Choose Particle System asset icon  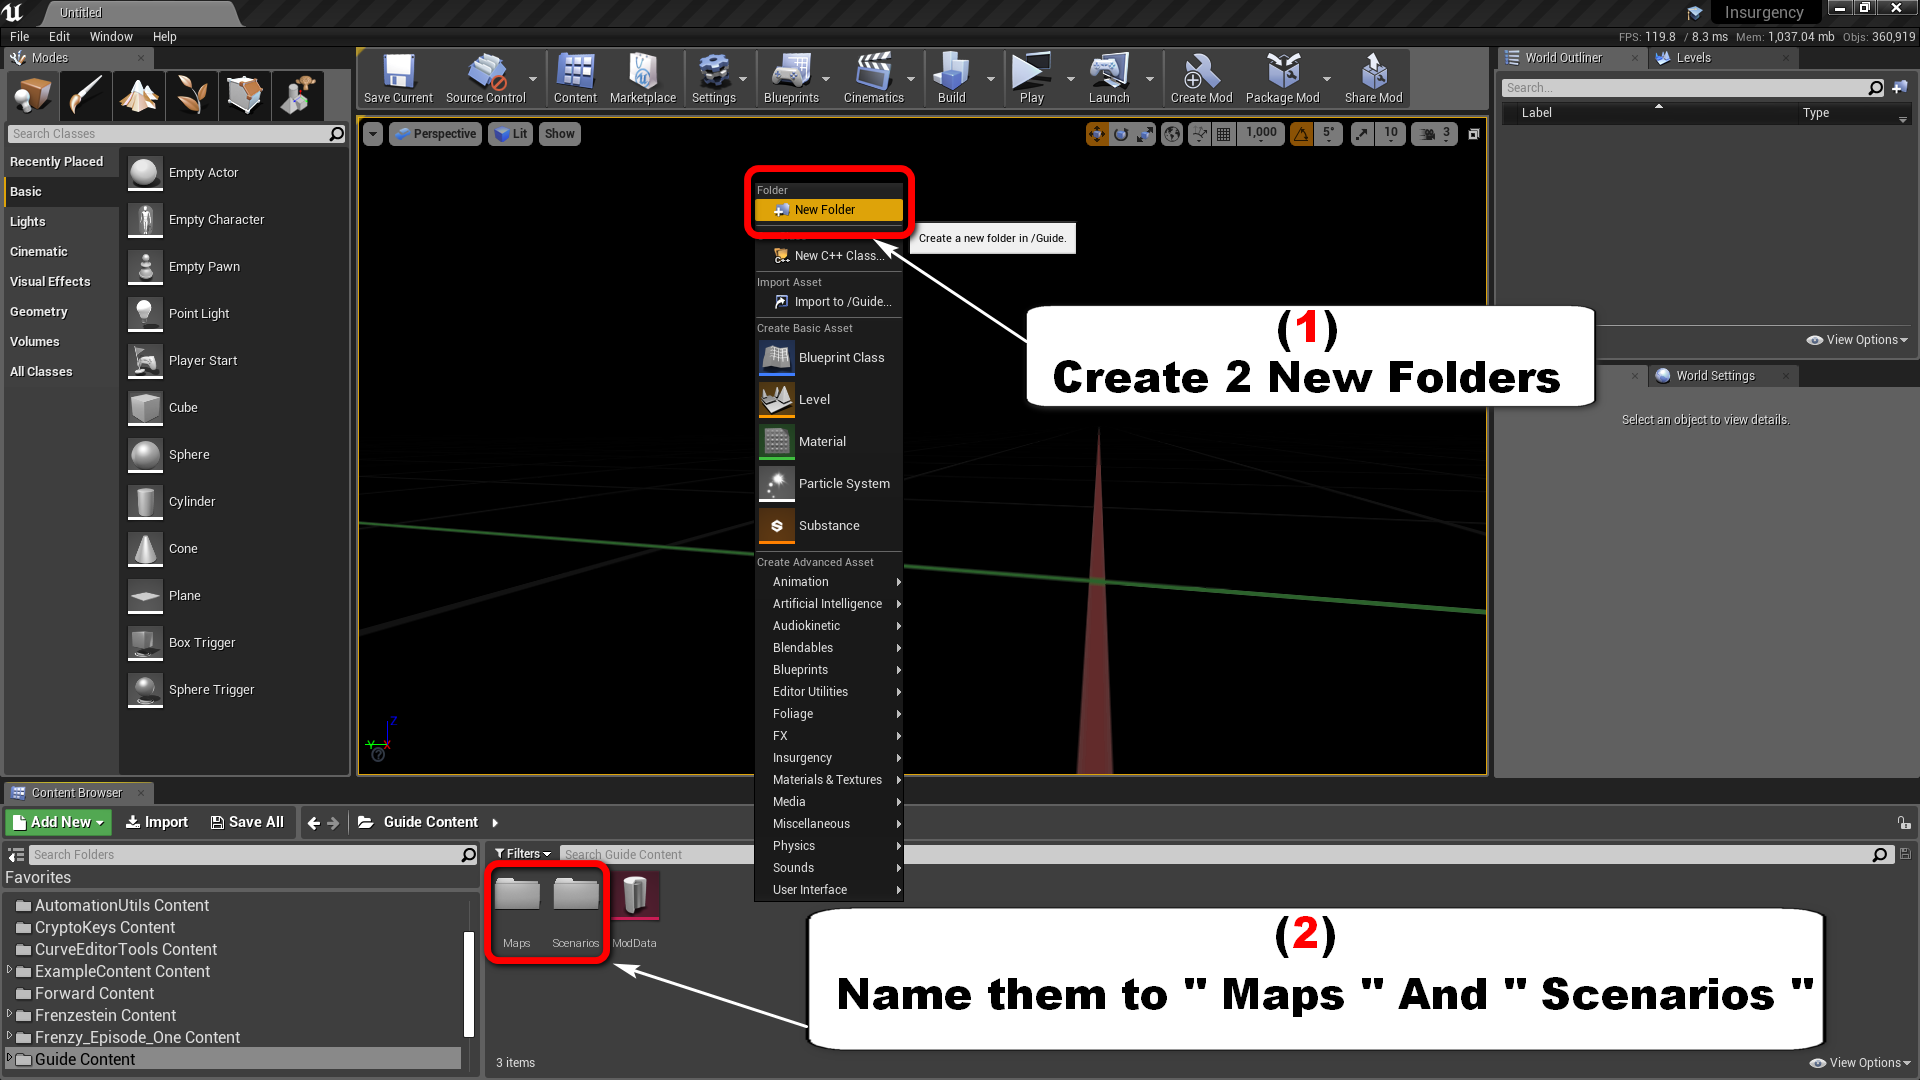777,484
